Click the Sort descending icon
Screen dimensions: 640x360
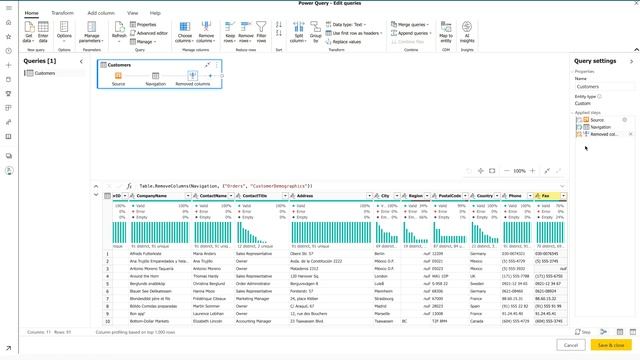click(279, 33)
